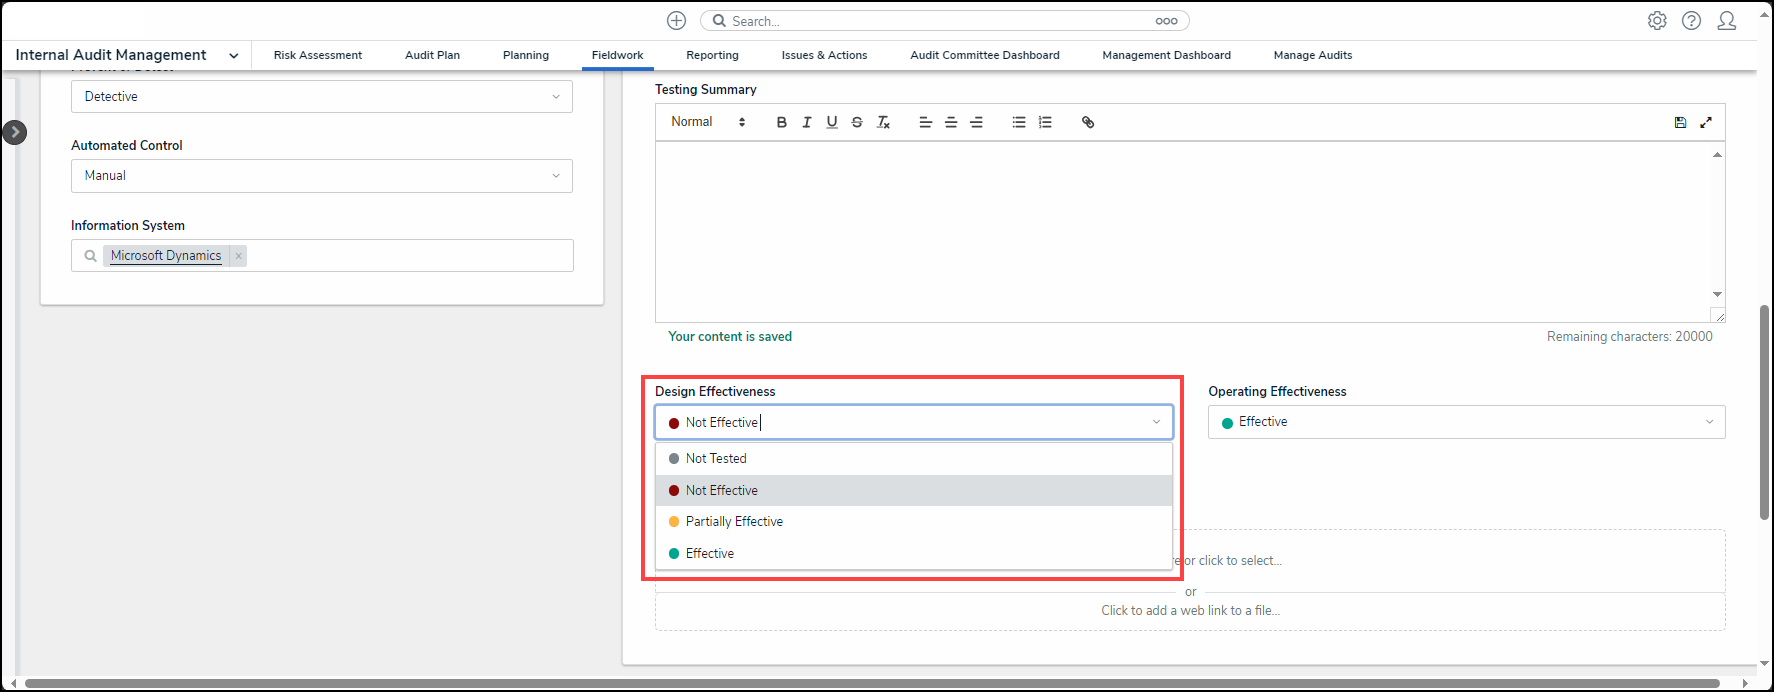The image size is (1774, 692).
Task: Create a bulleted list
Action: pos(1018,122)
